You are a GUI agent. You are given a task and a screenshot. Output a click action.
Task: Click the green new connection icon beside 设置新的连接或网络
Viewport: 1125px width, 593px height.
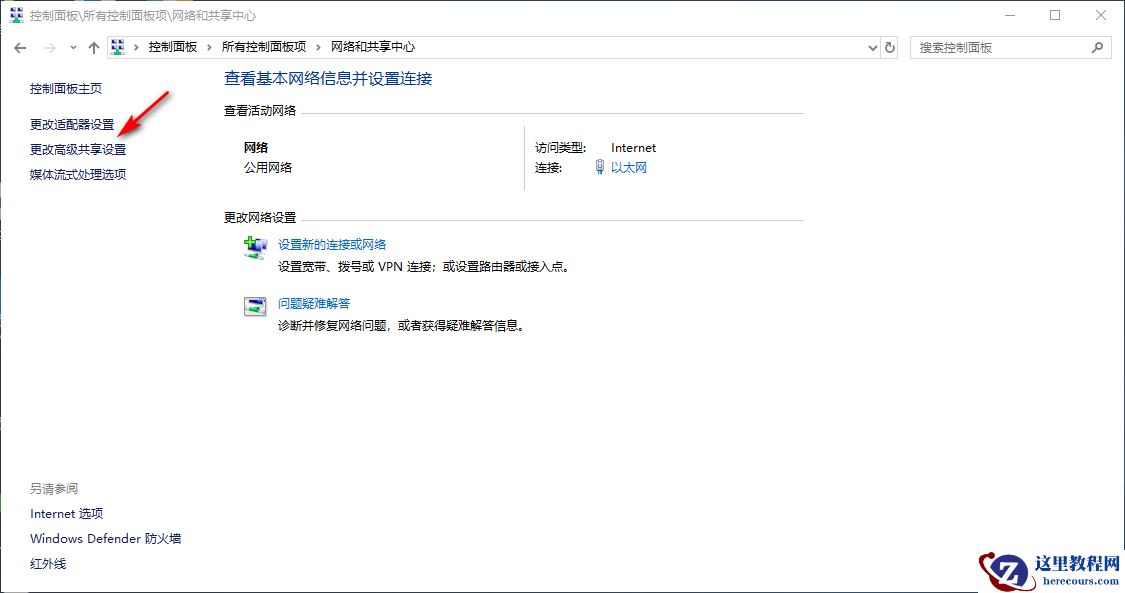pyautogui.click(x=253, y=245)
